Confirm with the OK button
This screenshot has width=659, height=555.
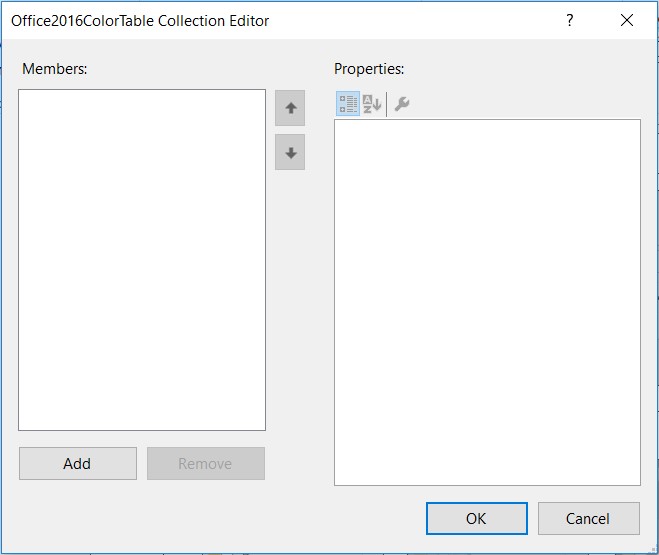477,518
